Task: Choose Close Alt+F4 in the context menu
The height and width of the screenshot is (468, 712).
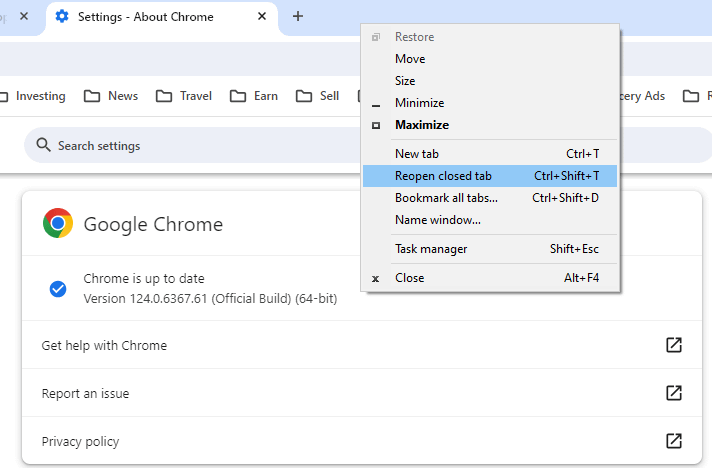Action: pyautogui.click(x=490, y=278)
